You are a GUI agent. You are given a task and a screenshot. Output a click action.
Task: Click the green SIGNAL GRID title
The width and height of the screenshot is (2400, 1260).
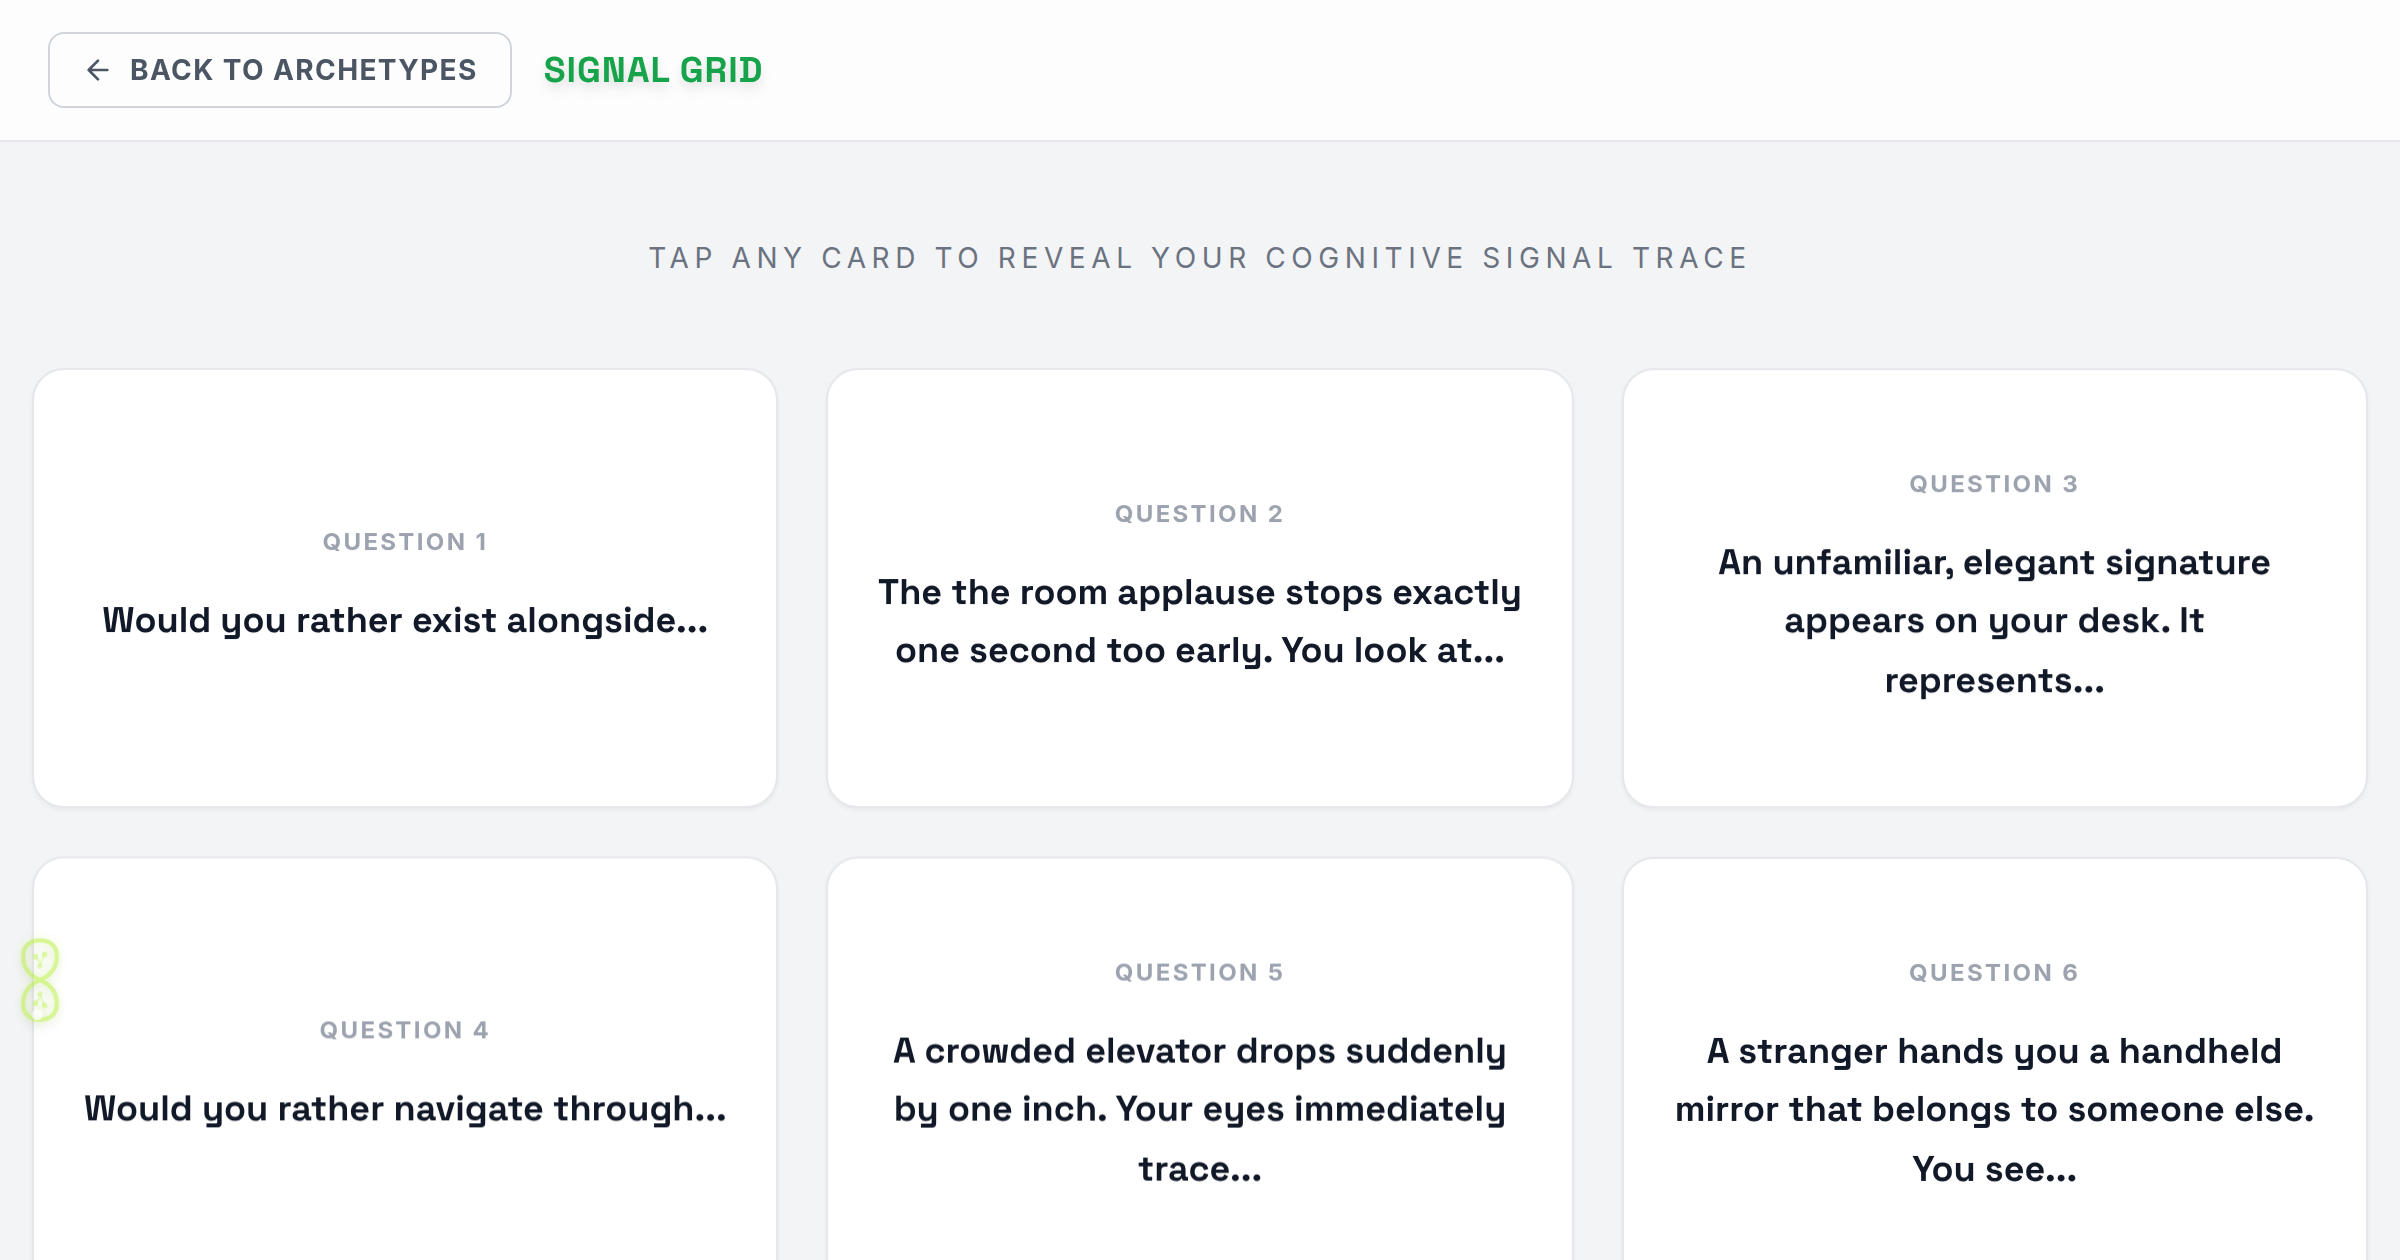tap(653, 70)
